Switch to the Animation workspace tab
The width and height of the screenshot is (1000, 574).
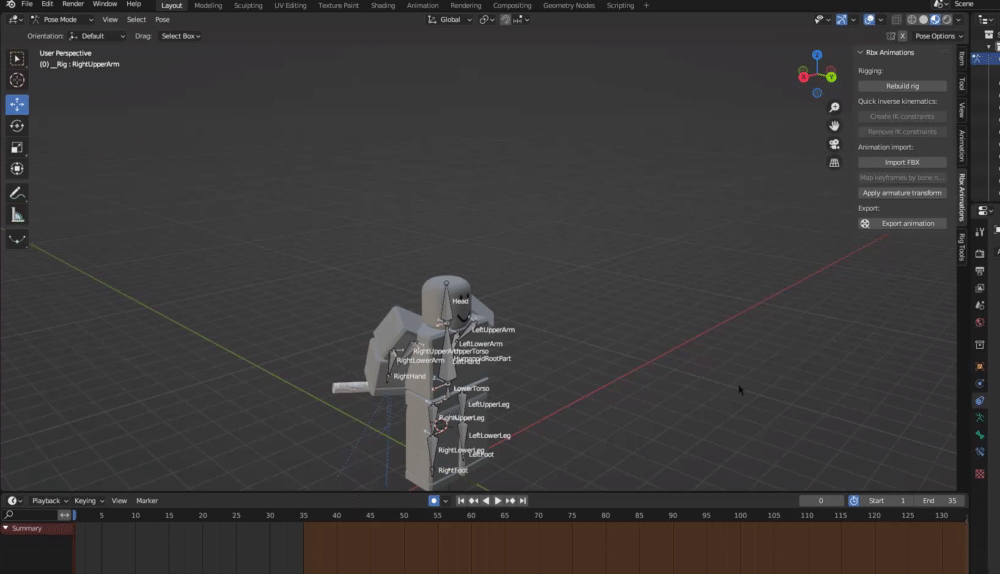(x=422, y=6)
